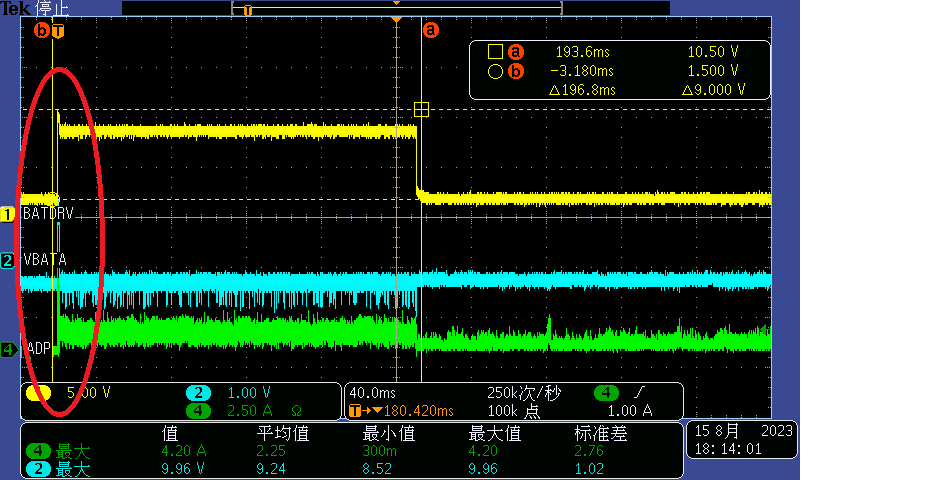950x480 pixels.
Task: Click the circle cursor b symbol in readout
Action: click(495, 72)
